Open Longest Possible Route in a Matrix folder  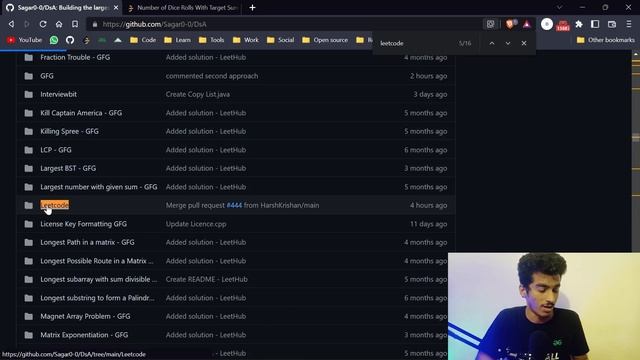(97, 261)
